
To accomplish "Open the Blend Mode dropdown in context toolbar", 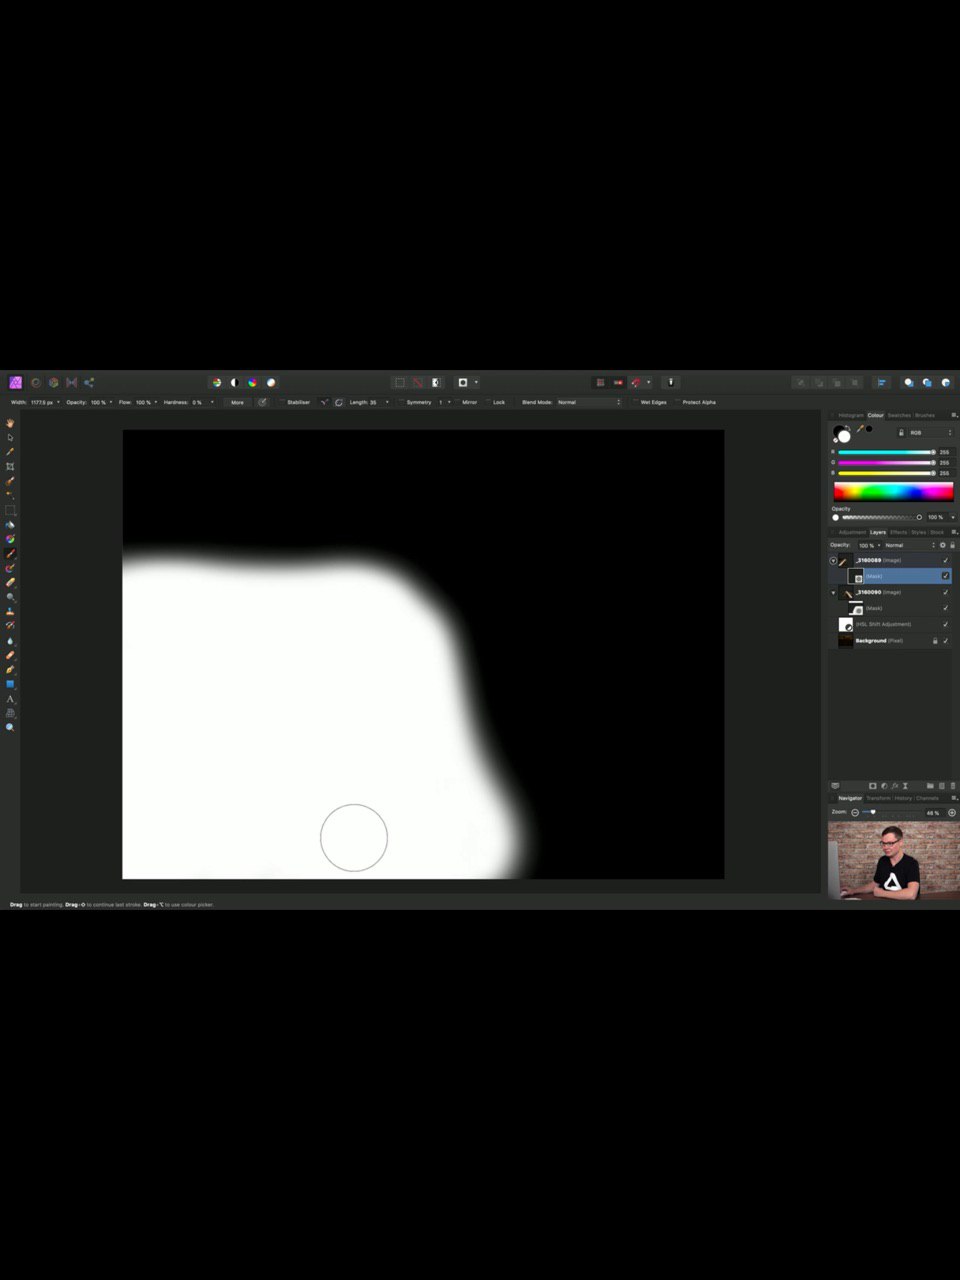I will 589,402.
